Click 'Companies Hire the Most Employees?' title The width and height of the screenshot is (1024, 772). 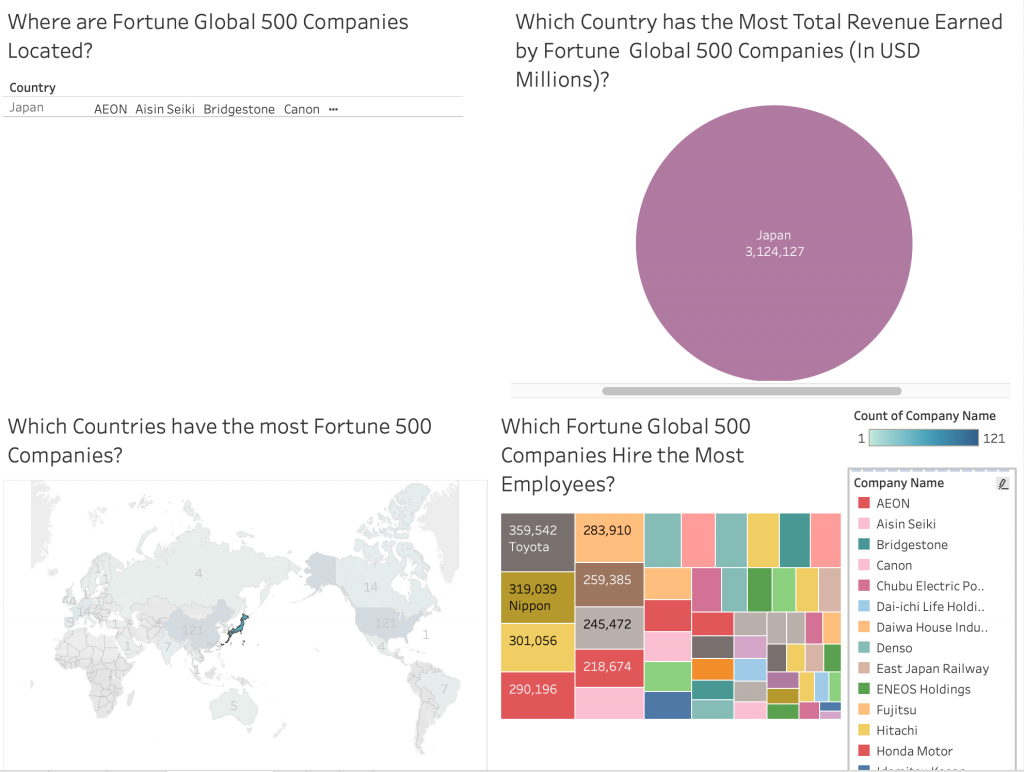pos(626,455)
